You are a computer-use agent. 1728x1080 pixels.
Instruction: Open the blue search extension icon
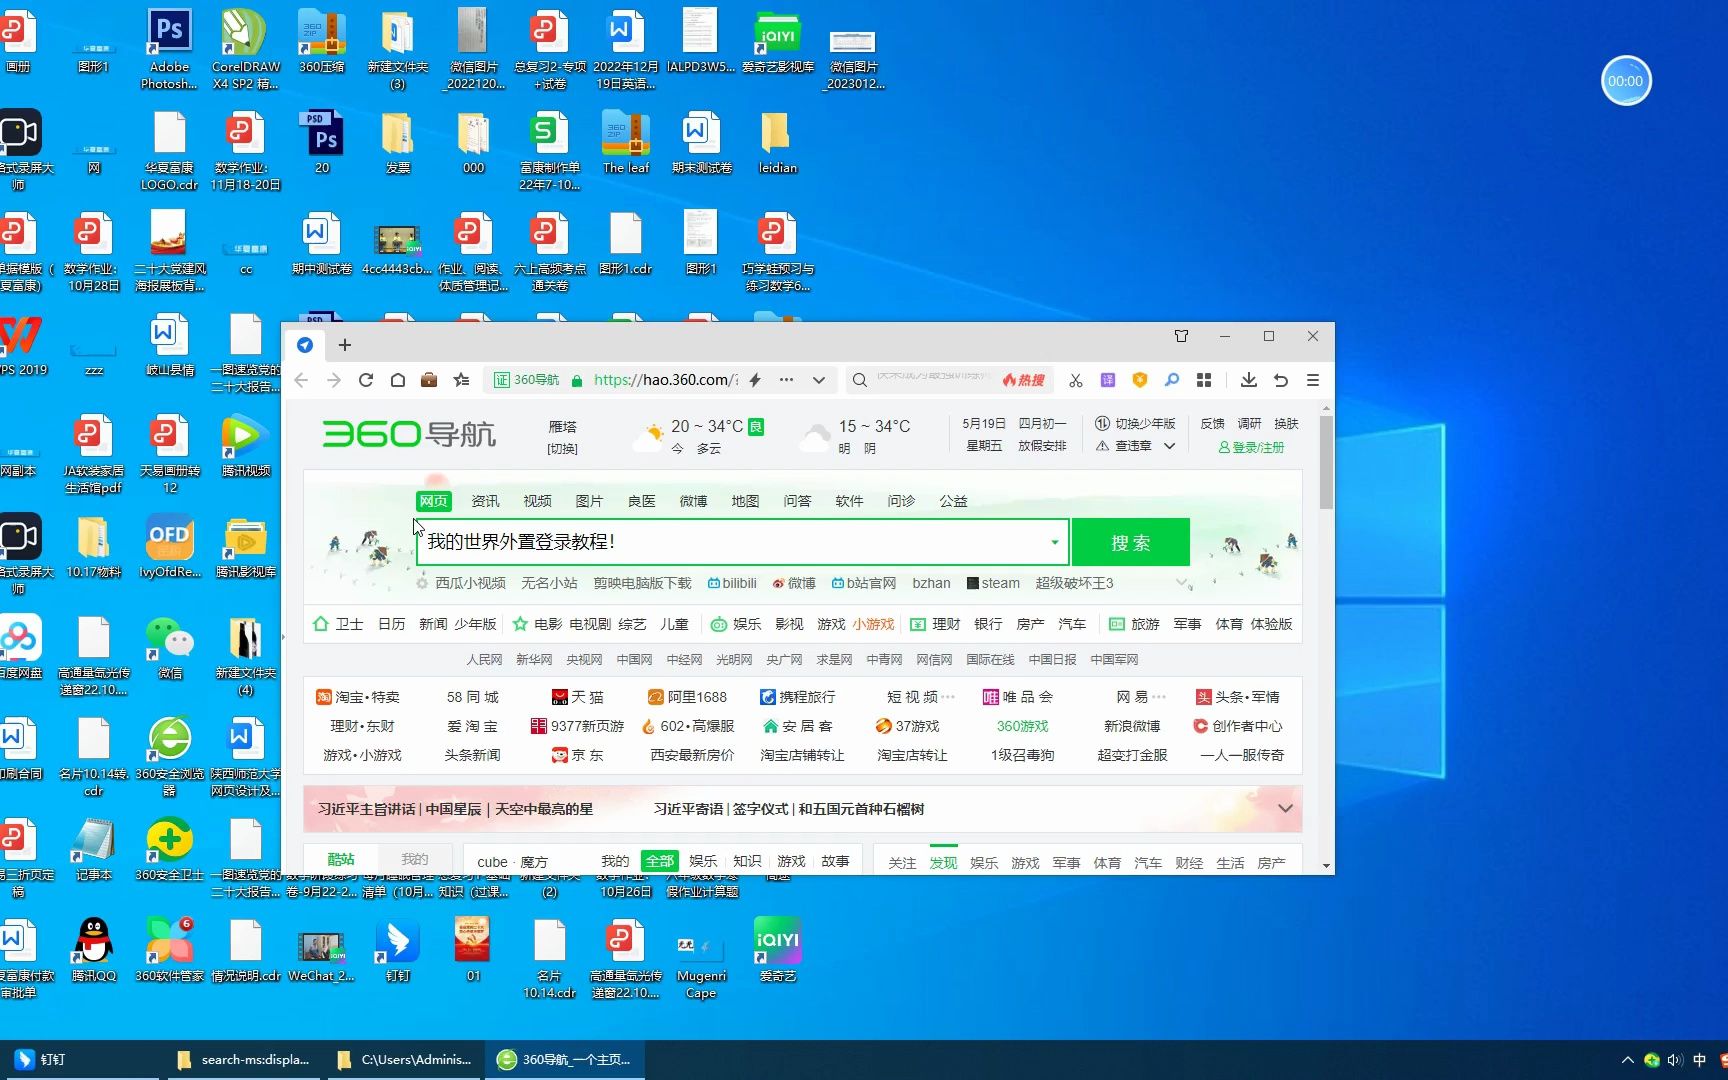click(x=1172, y=380)
